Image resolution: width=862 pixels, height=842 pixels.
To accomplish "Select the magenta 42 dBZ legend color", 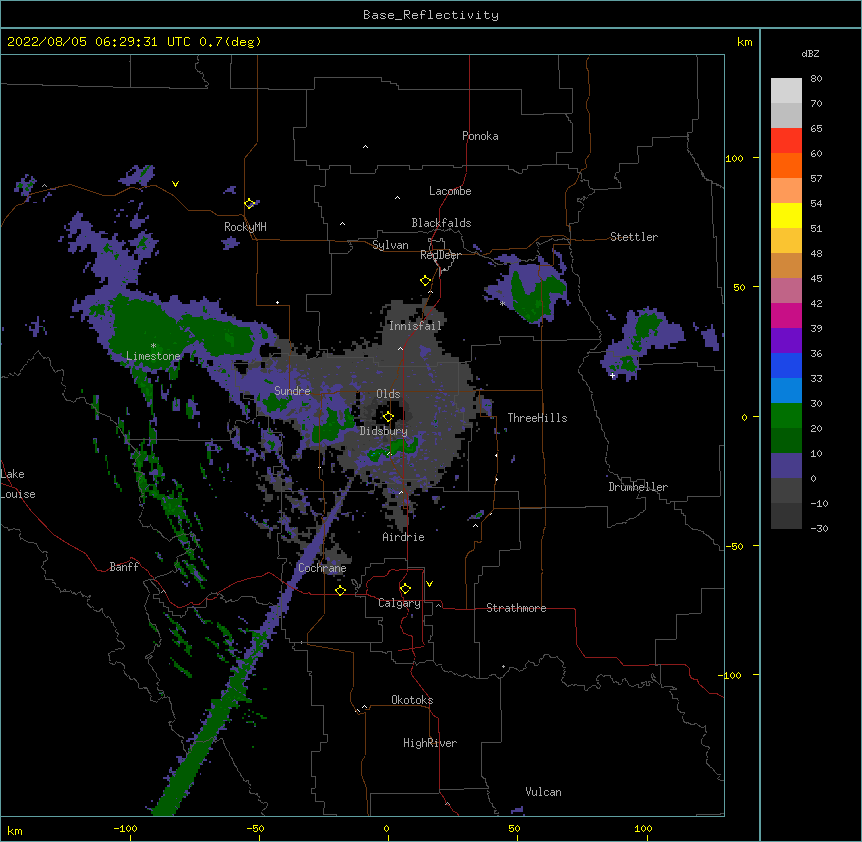I will pyautogui.click(x=786, y=315).
